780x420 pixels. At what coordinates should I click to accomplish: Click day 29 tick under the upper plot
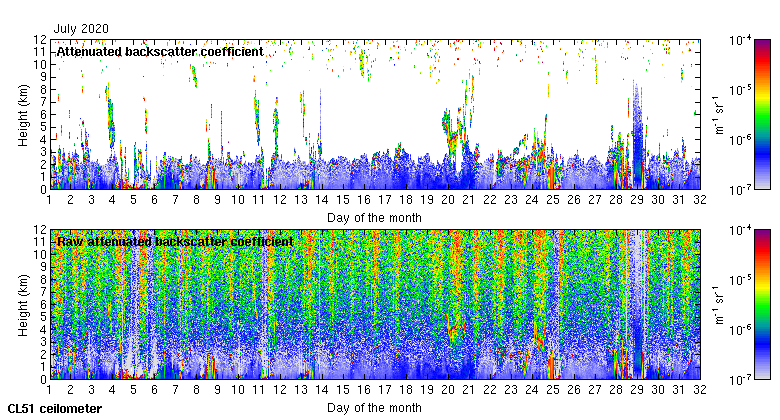click(637, 200)
